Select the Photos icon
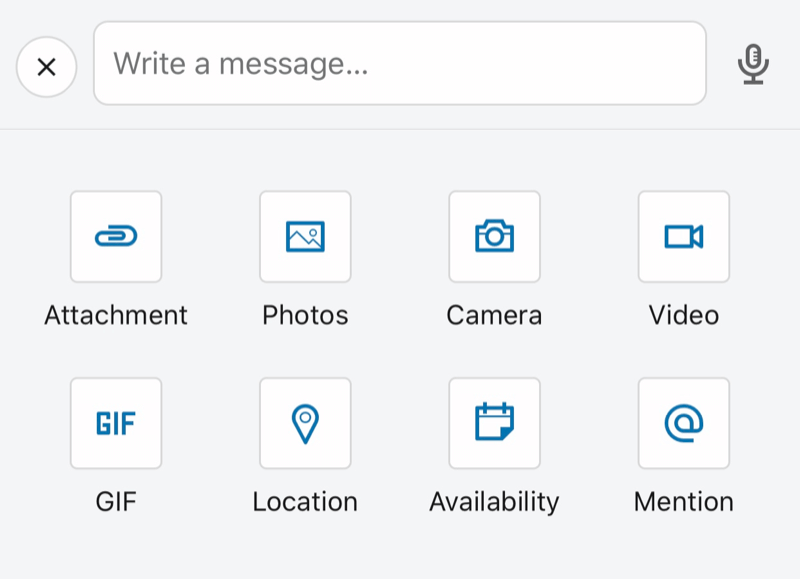This screenshot has height=579, width=800. 305,237
